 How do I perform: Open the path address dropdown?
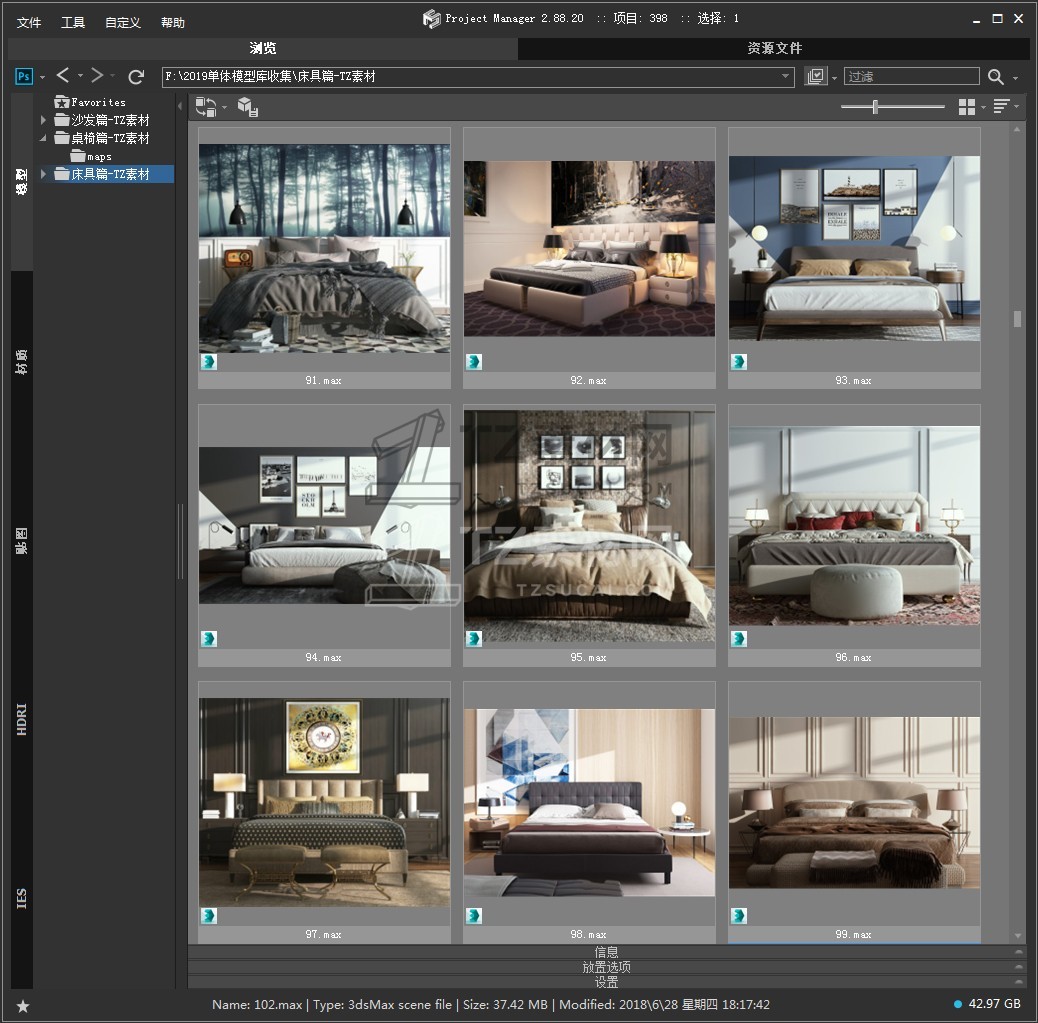pos(786,76)
